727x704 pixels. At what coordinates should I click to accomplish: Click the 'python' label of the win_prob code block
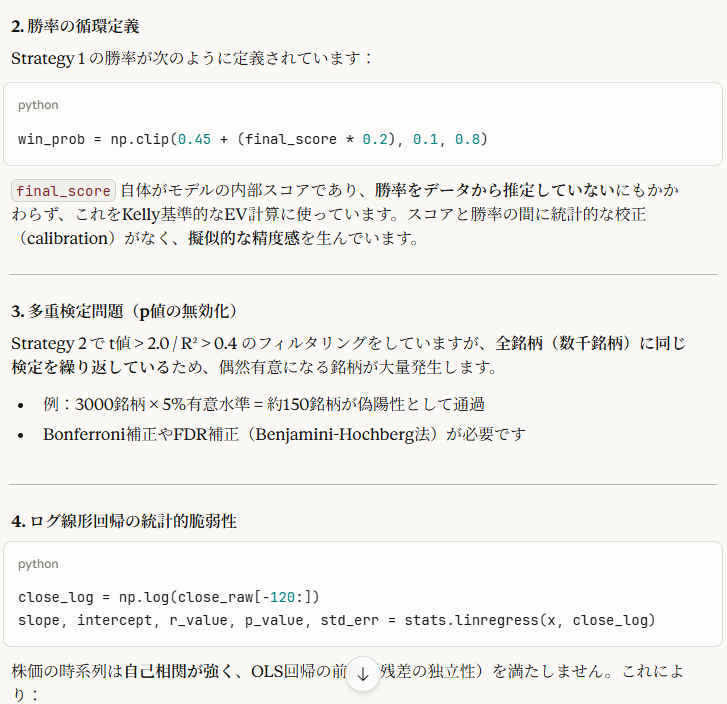(x=38, y=105)
